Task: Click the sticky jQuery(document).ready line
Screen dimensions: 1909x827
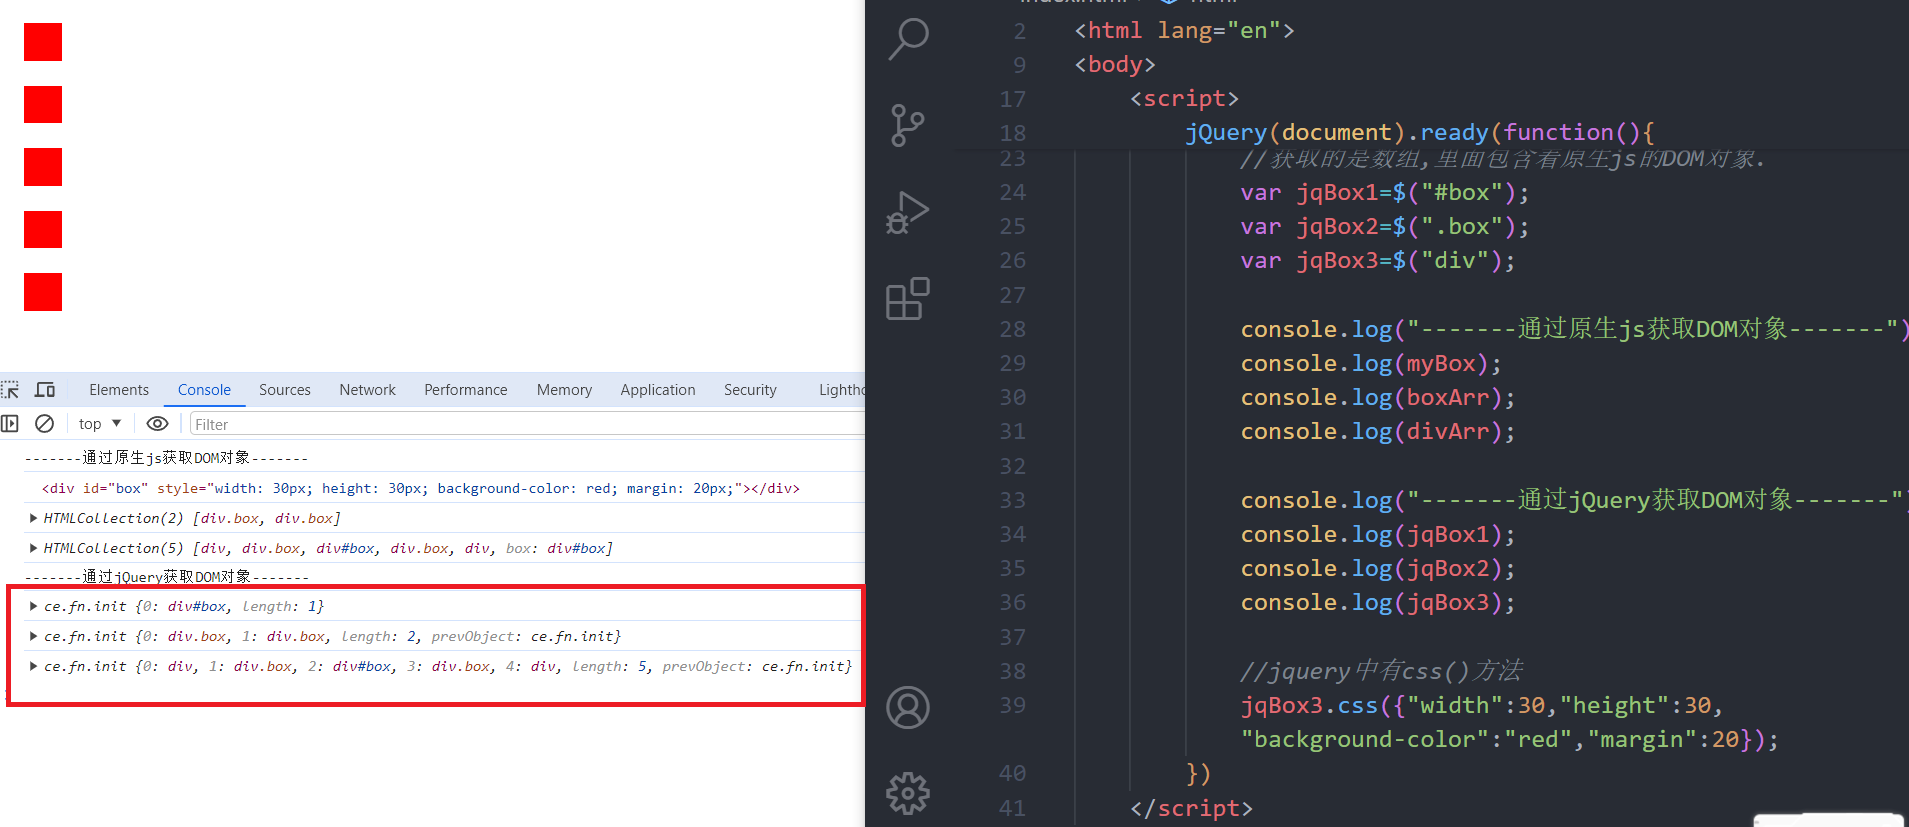Action: (x=1420, y=133)
